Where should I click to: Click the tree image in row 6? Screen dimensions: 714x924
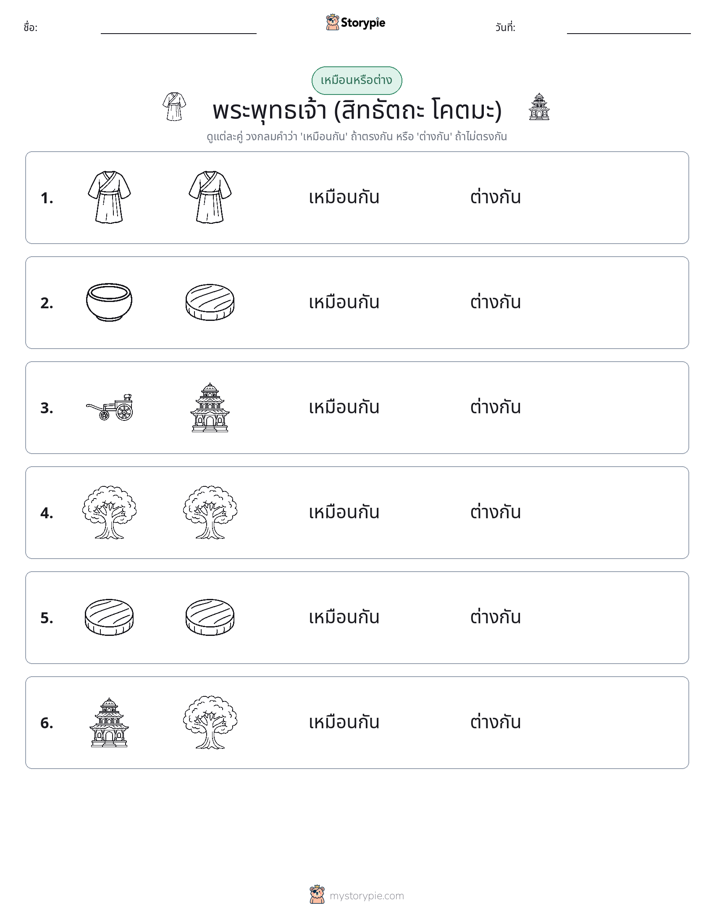(x=210, y=722)
